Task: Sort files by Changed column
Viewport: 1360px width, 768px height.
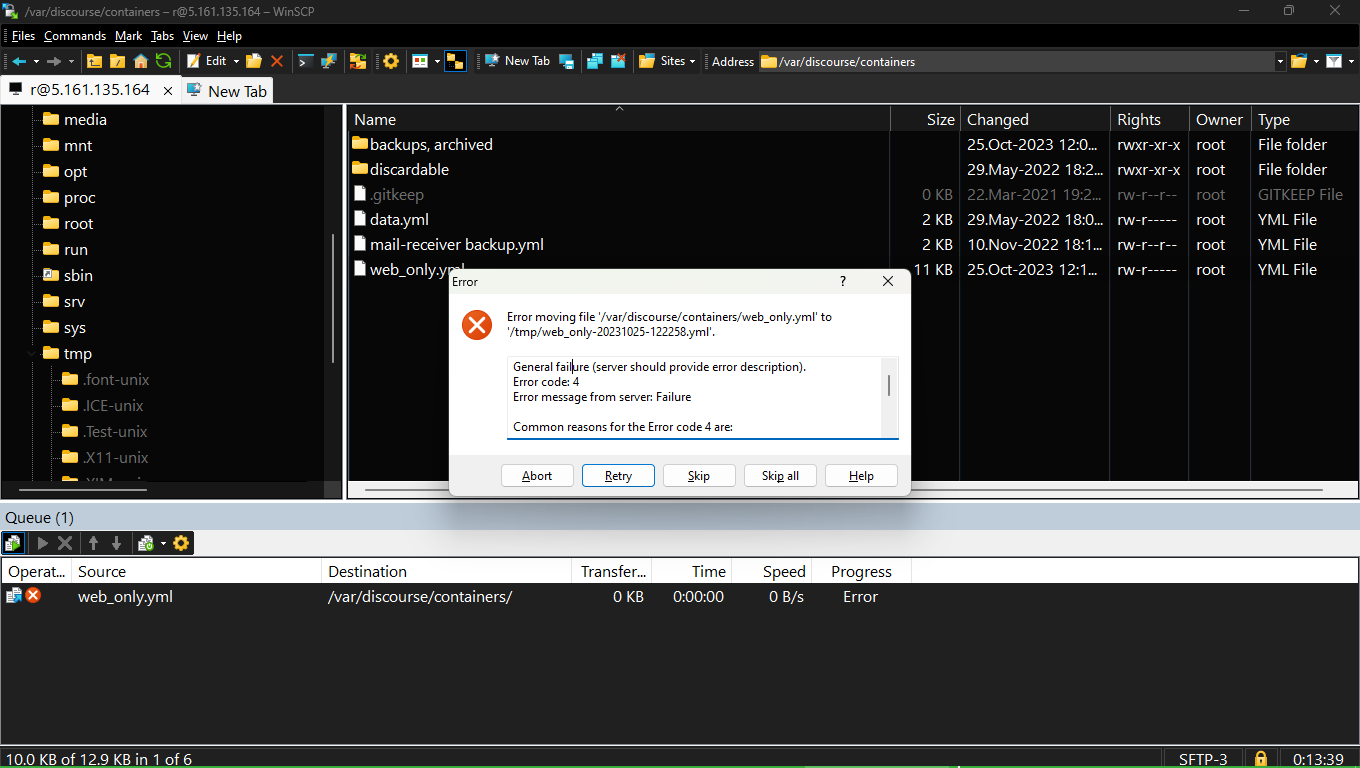Action: [1035, 120]
